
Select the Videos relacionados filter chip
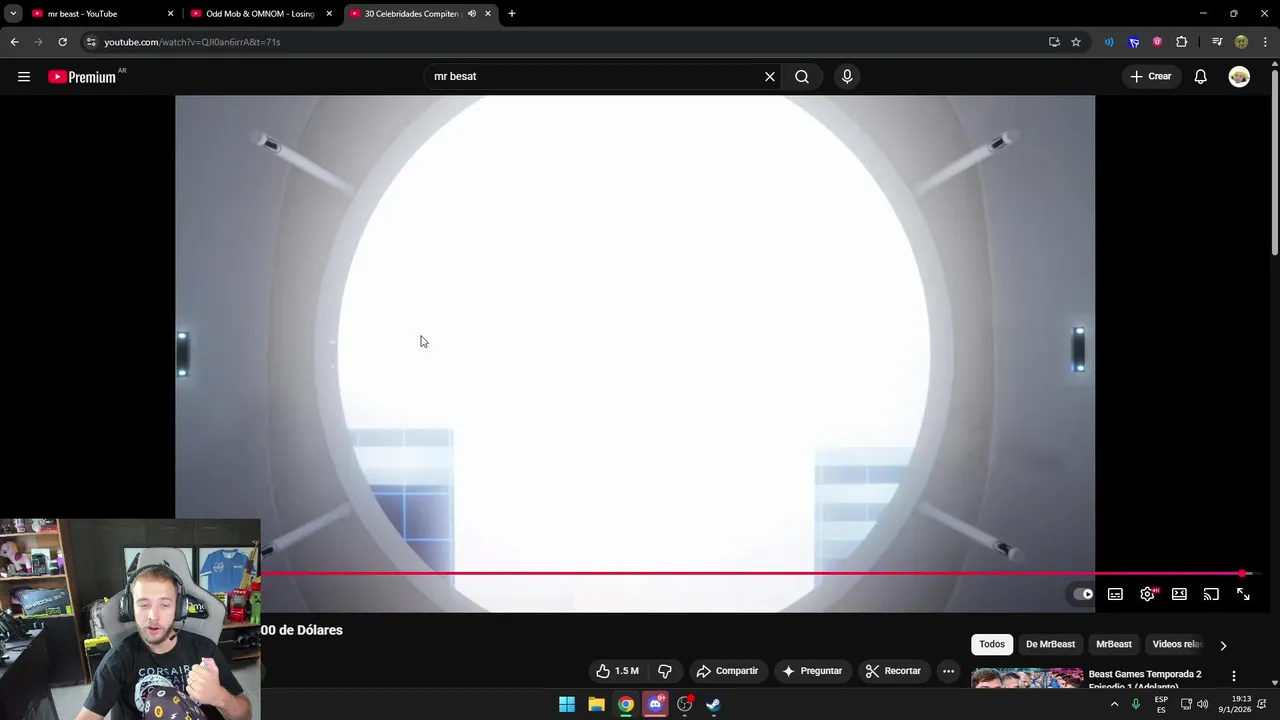1177,644
